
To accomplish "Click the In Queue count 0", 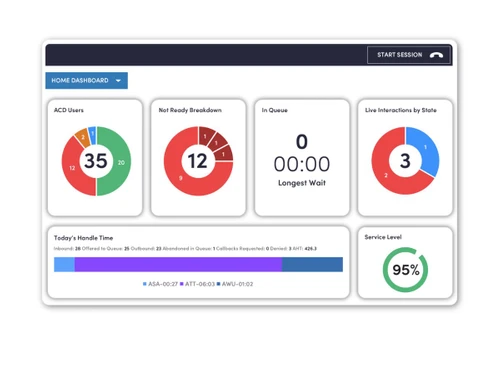I will (302, 141).
